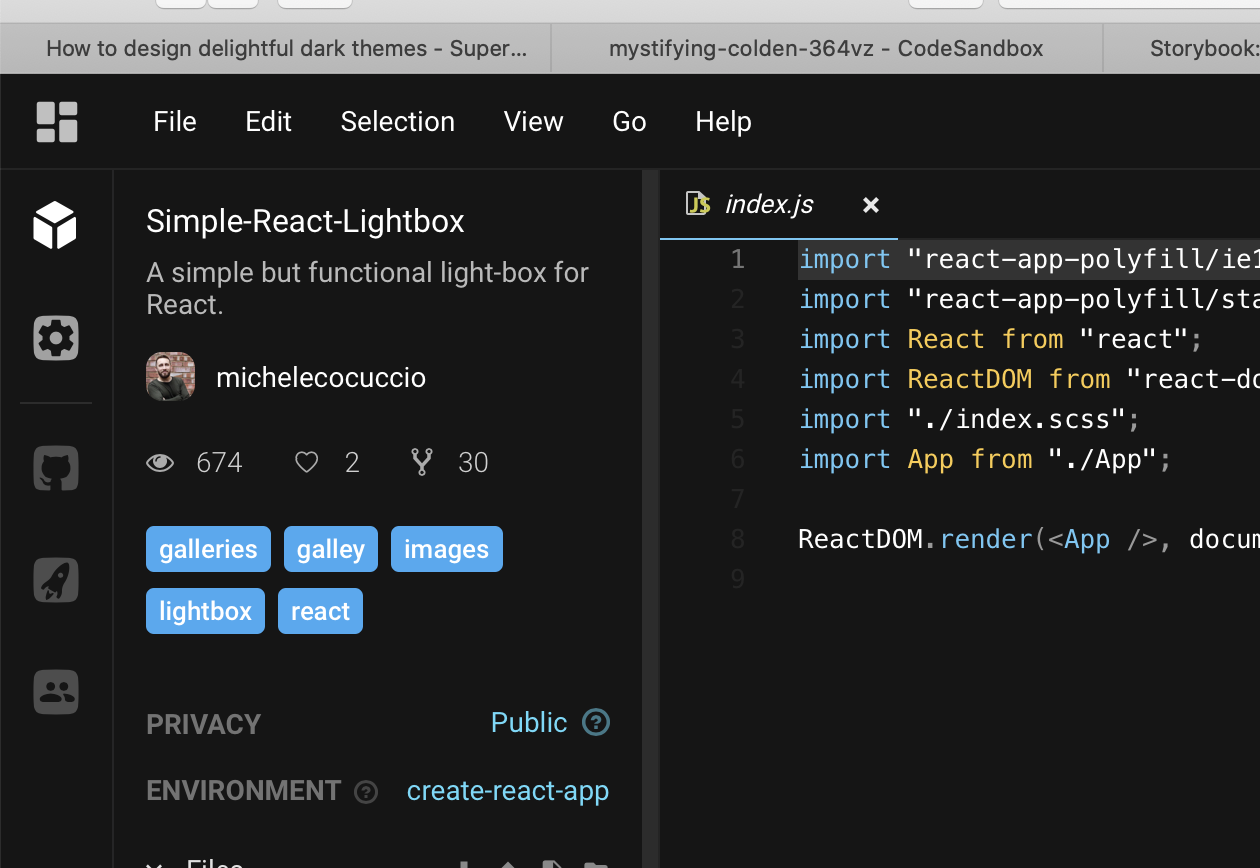Click the galley tag
Screen dimensions: 1260x868
coord(331,549)
